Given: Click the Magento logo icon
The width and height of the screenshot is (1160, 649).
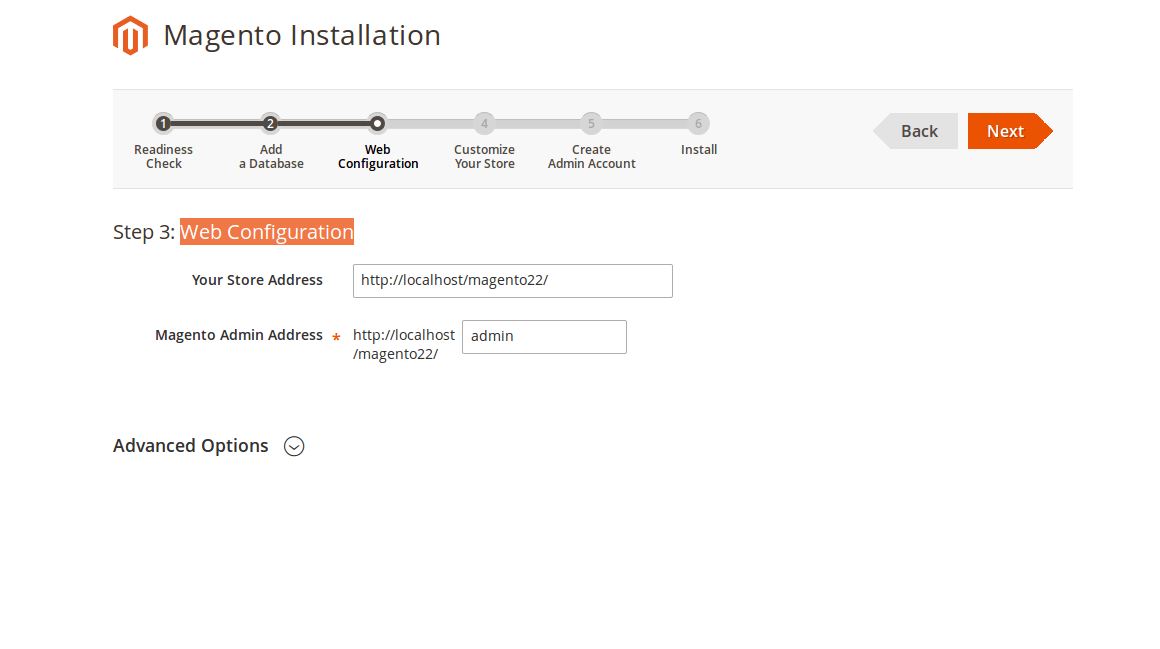Looking at the screenshot, I should [130, 36].
